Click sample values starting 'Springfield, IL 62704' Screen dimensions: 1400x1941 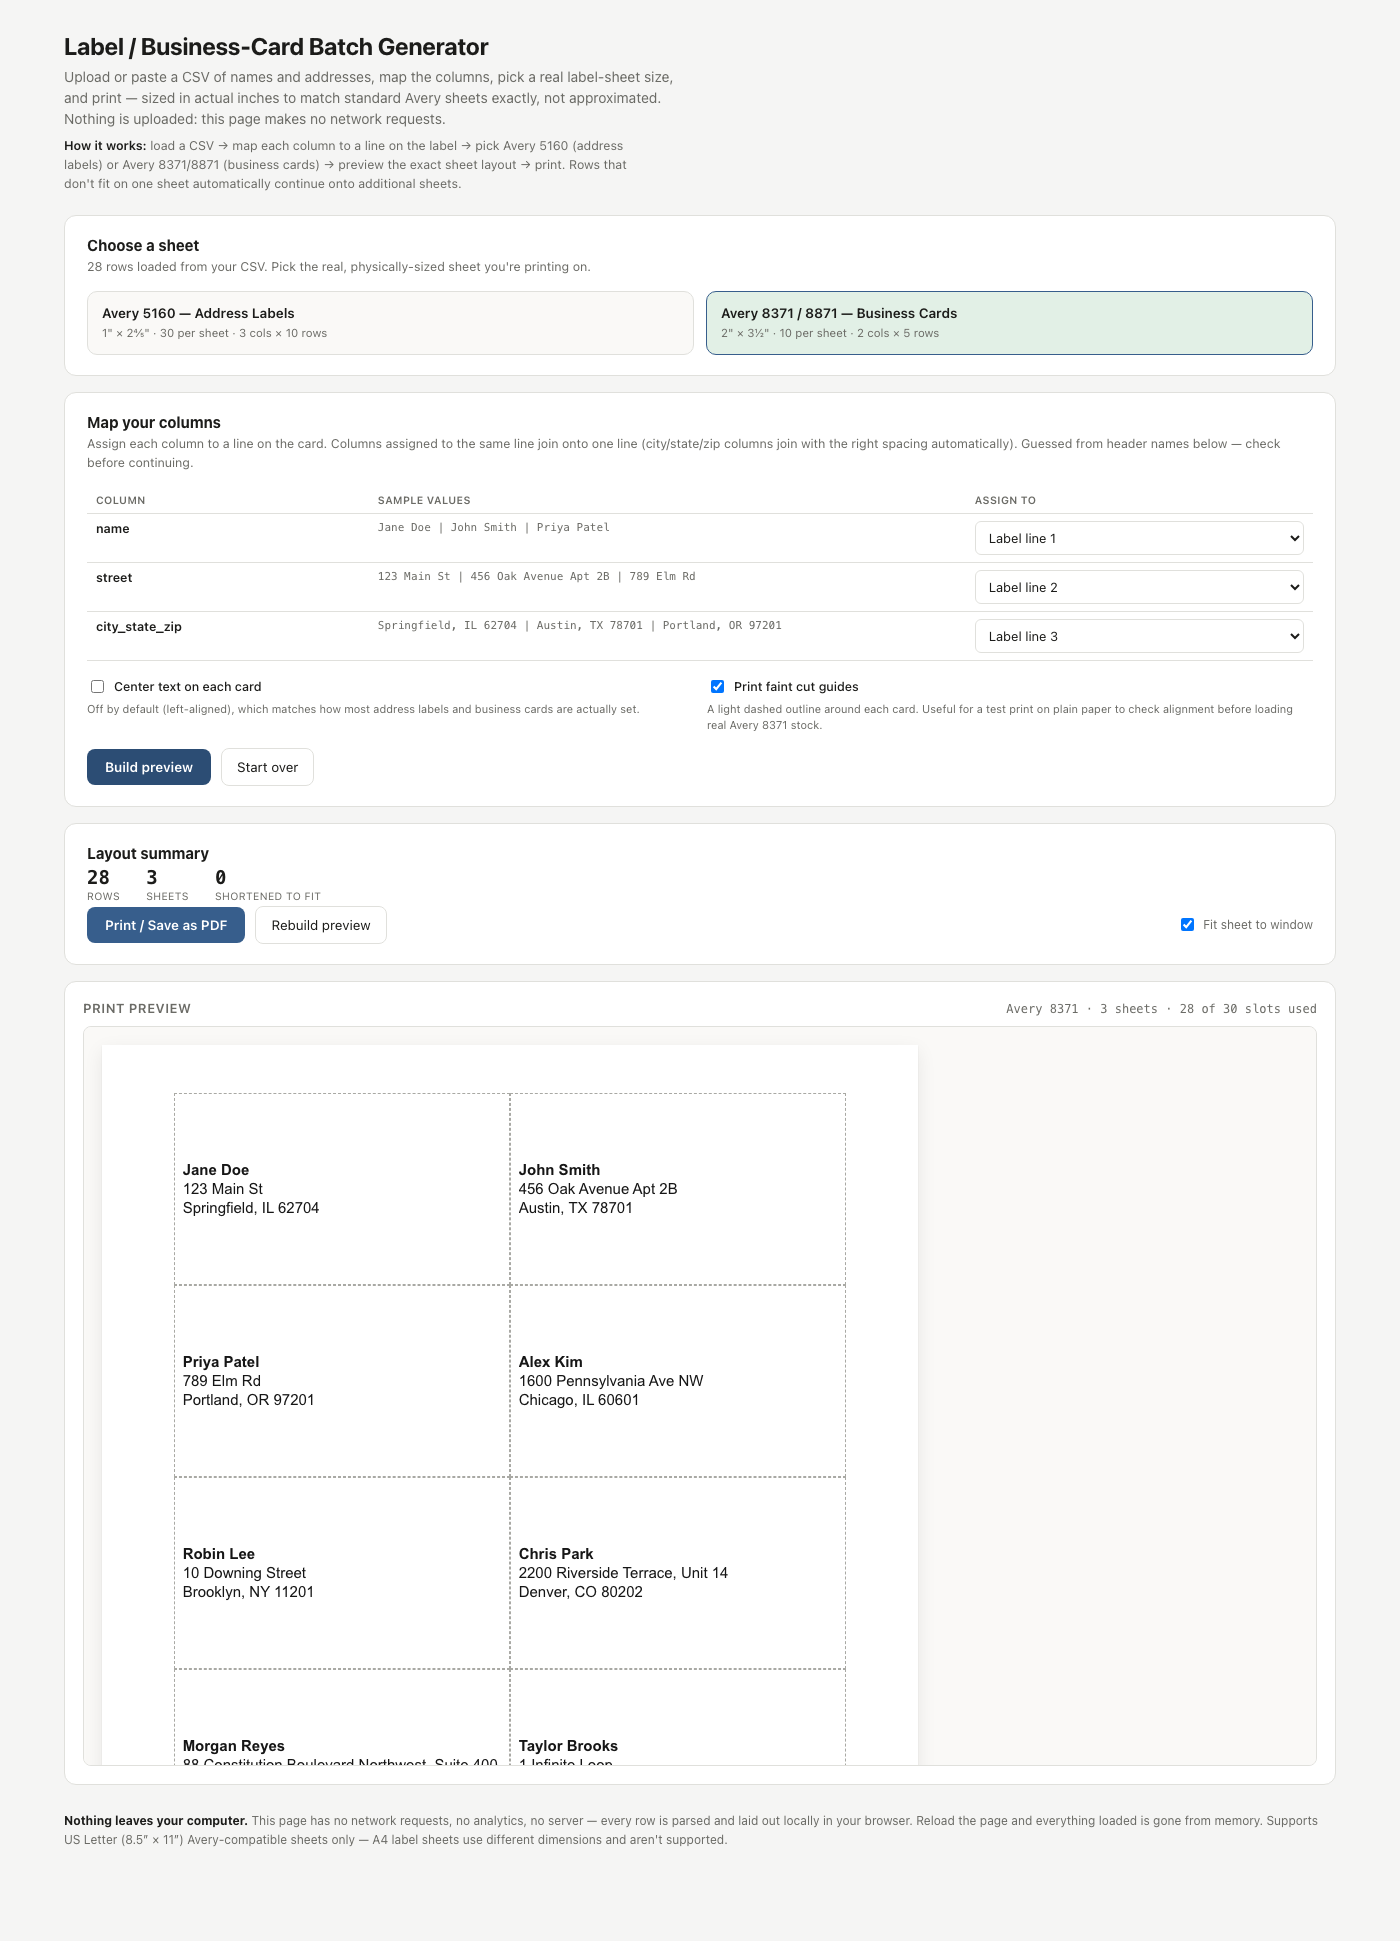pos(580,625)
